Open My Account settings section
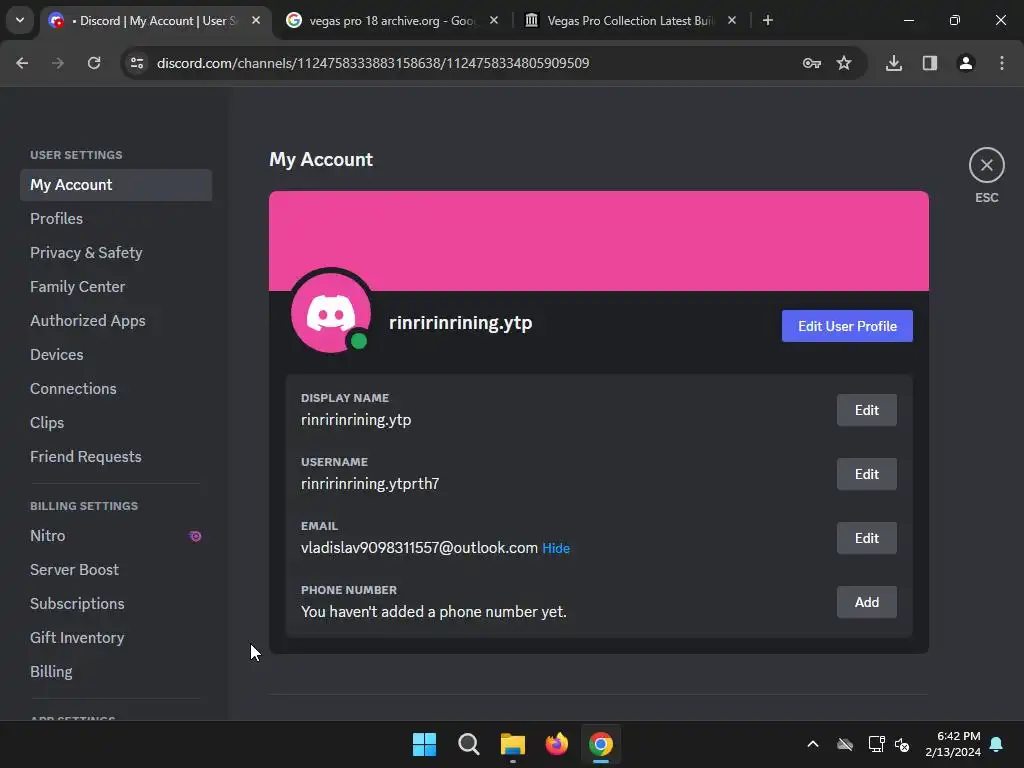Image resolution: width=1024 pixels, height=768 pixels. pos(116,185)
